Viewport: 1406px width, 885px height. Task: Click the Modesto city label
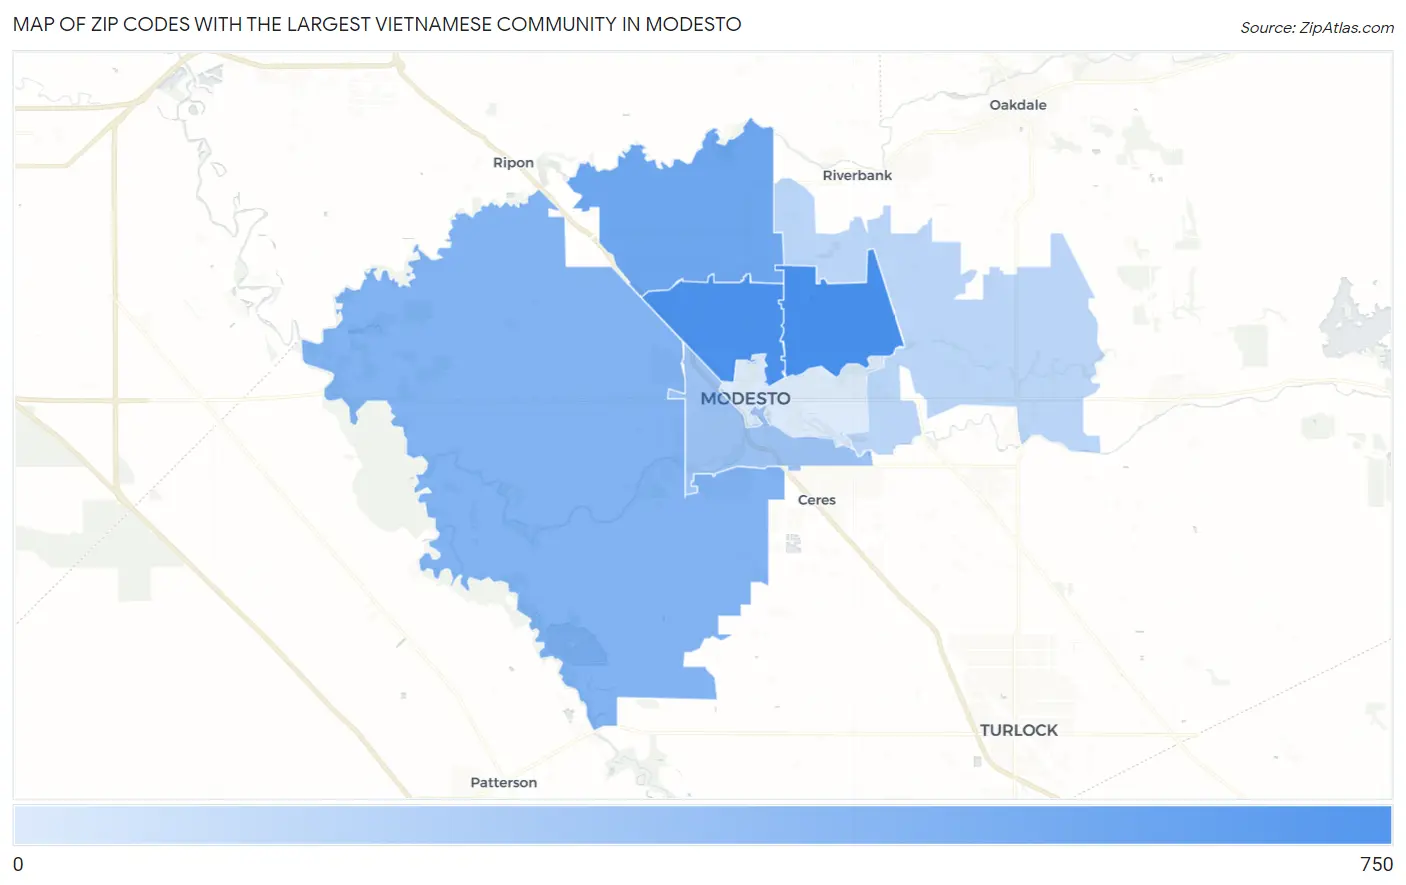[745, 398]
